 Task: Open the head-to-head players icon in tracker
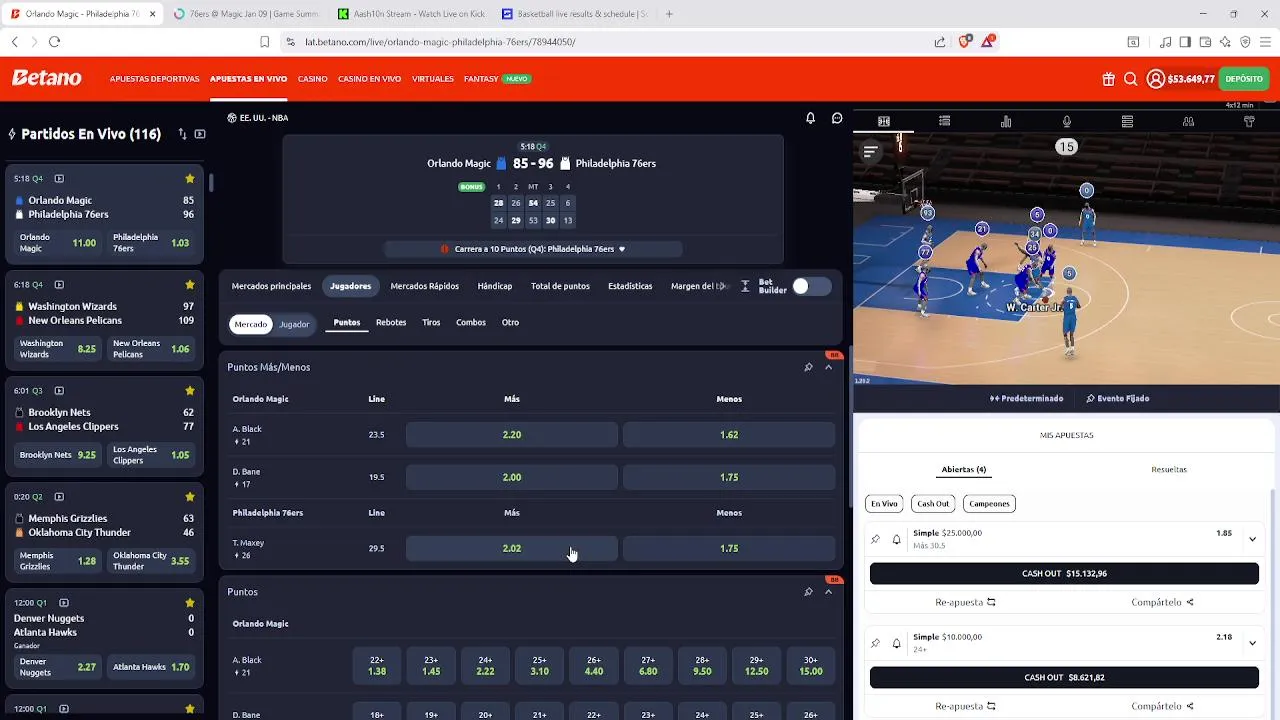(1188, 121)
